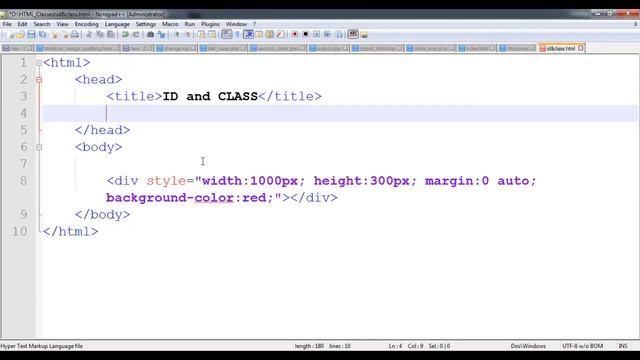Toggle the Word Wrap toolbar button
The width and height of the screenshot is (640, 360).
[227, 35]
